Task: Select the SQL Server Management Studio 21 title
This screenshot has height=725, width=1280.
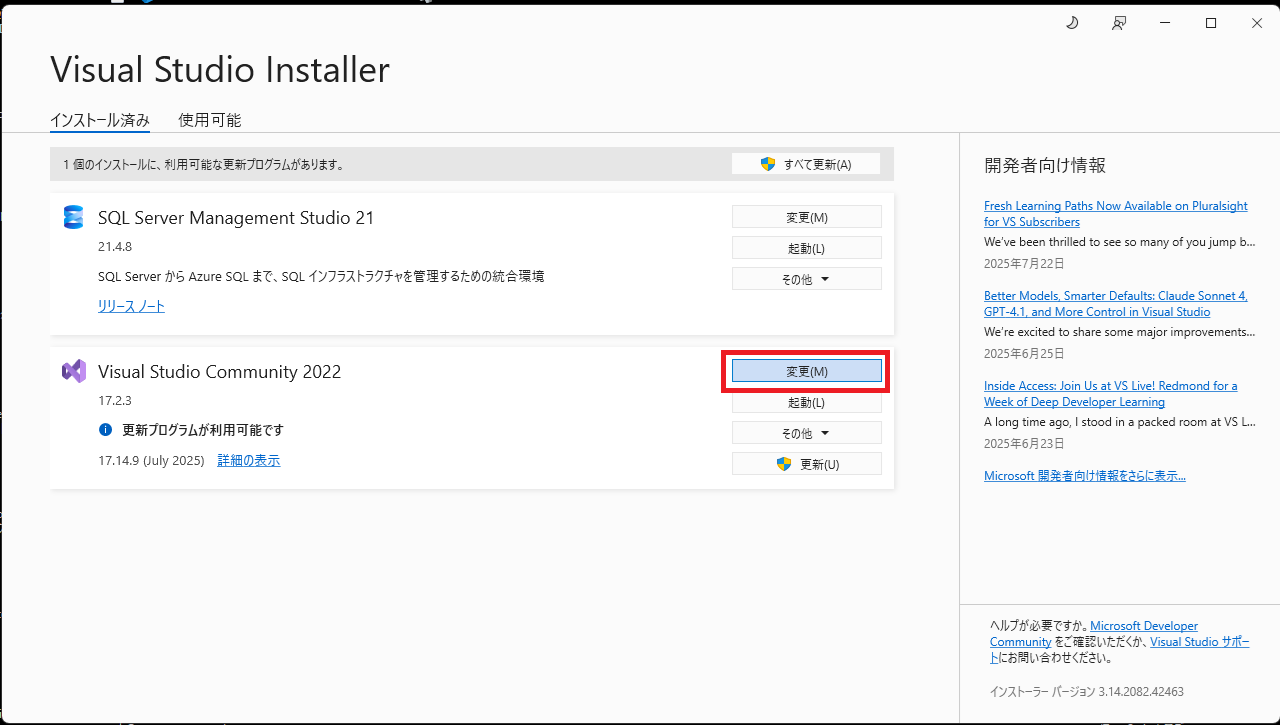Action: (x=236, y=218)
